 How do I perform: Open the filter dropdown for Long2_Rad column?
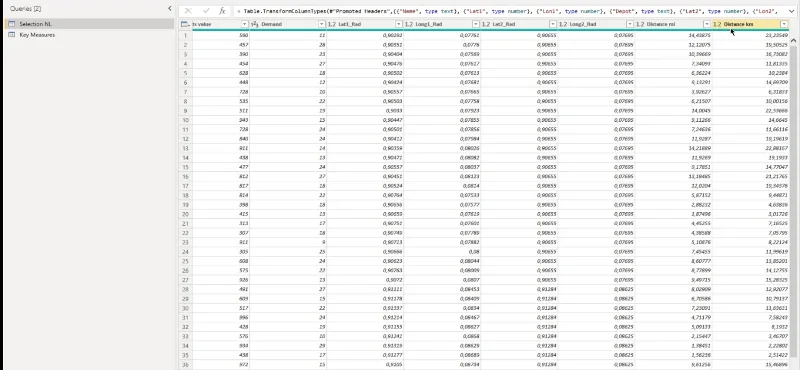(630, 24)
